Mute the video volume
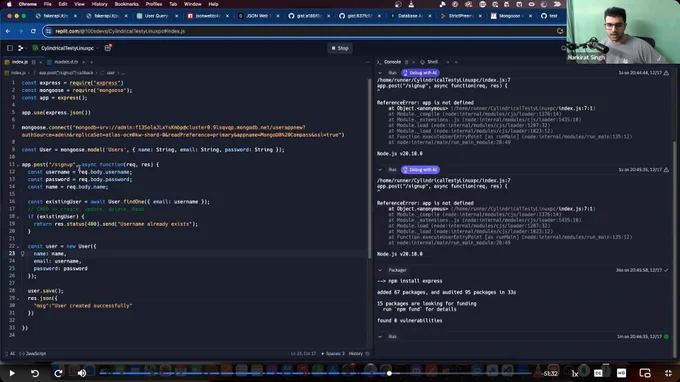The image size is (680, 382). click(x=82, y=373)
